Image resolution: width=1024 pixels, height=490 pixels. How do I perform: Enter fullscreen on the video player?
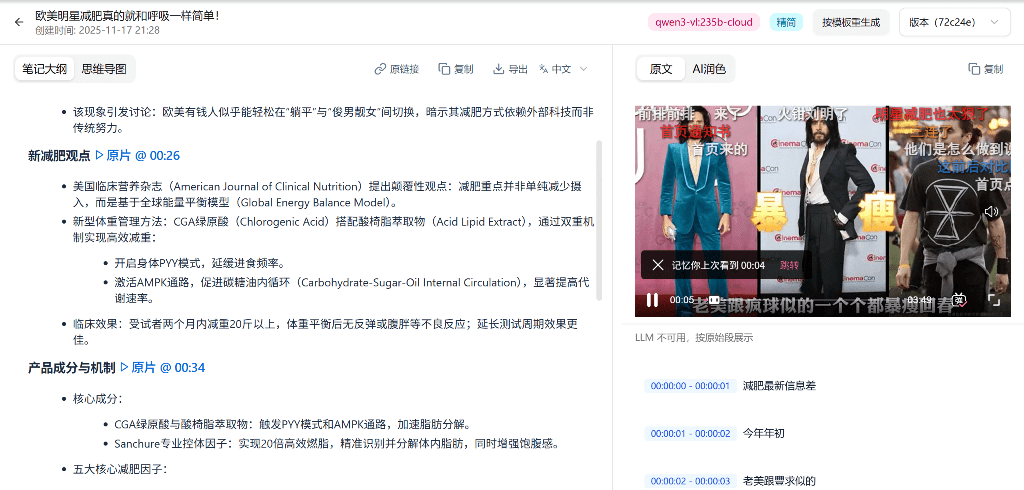(994, 299)
